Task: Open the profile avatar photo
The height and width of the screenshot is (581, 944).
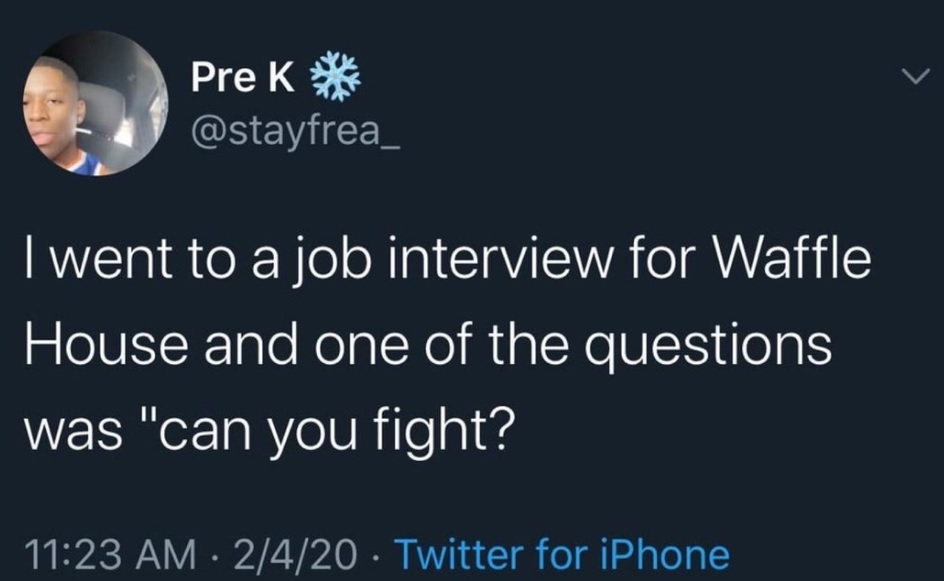Action: (x=96, y=103)
